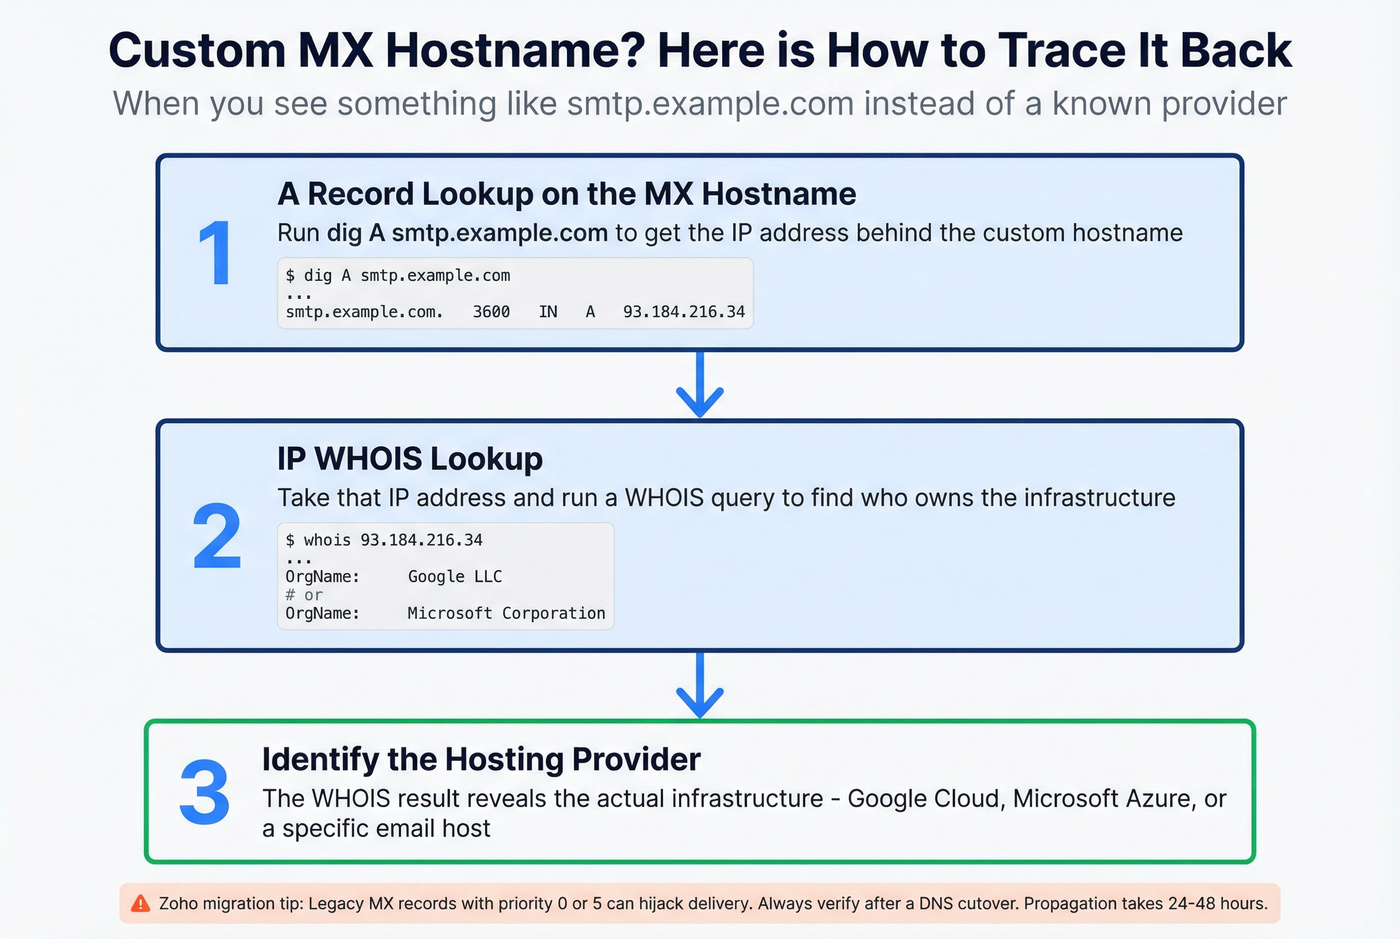Image resolution: width=1400 pixels, height=939 pixels.
Task: Select the IP WHOIS Lookup step heading
Action: tap(410, 459)
